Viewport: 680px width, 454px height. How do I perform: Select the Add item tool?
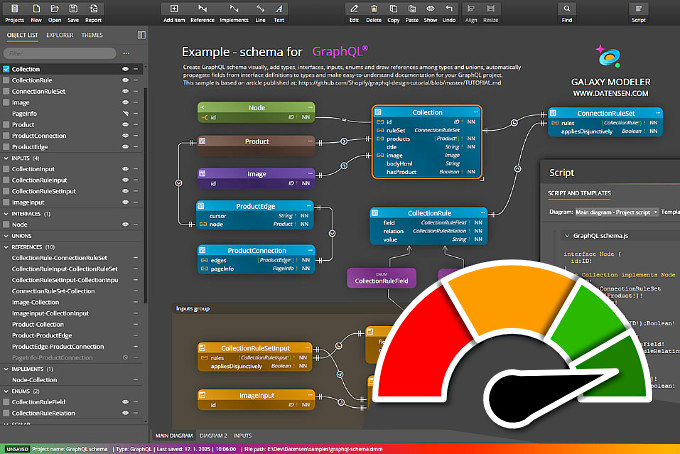(x=174, y=13)
